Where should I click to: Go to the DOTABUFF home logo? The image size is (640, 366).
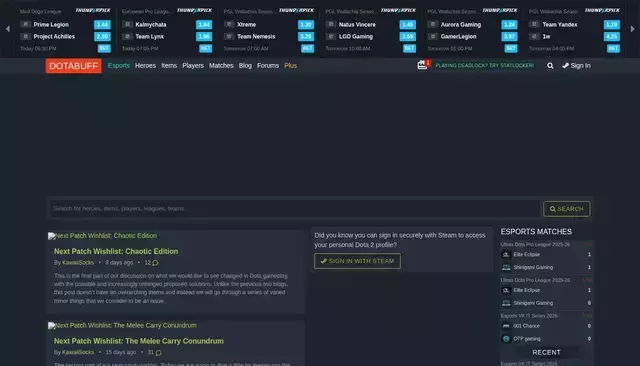tap(73, 66)
